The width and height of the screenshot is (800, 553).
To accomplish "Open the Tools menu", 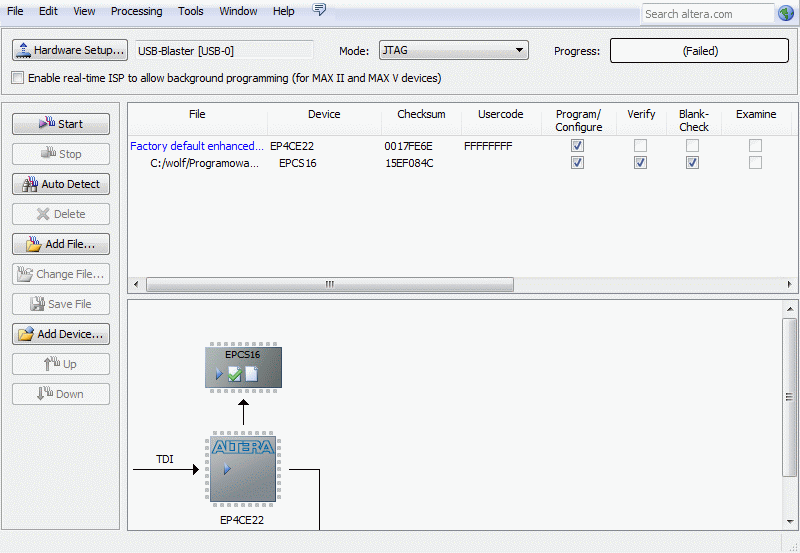I will [190, 11].
